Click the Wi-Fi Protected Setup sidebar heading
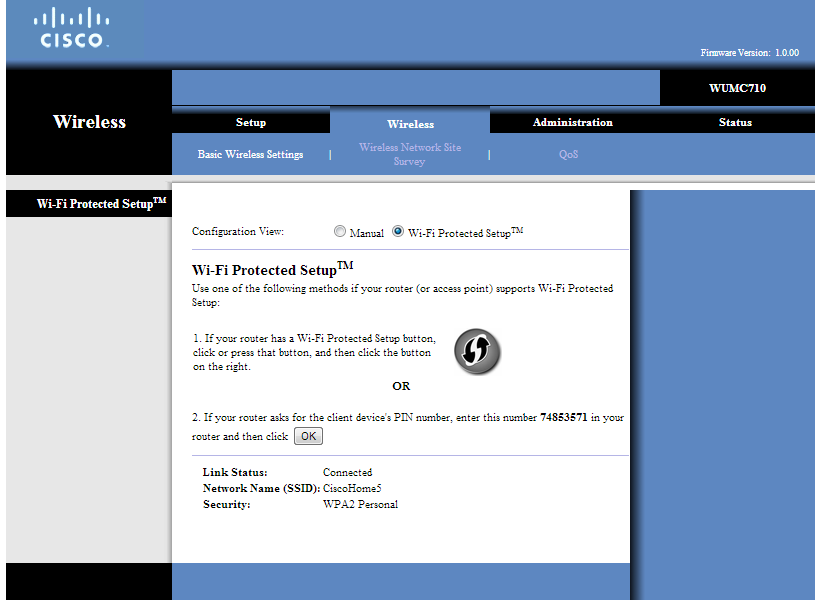This screenshot has width=825, height=605. point(102,203)
